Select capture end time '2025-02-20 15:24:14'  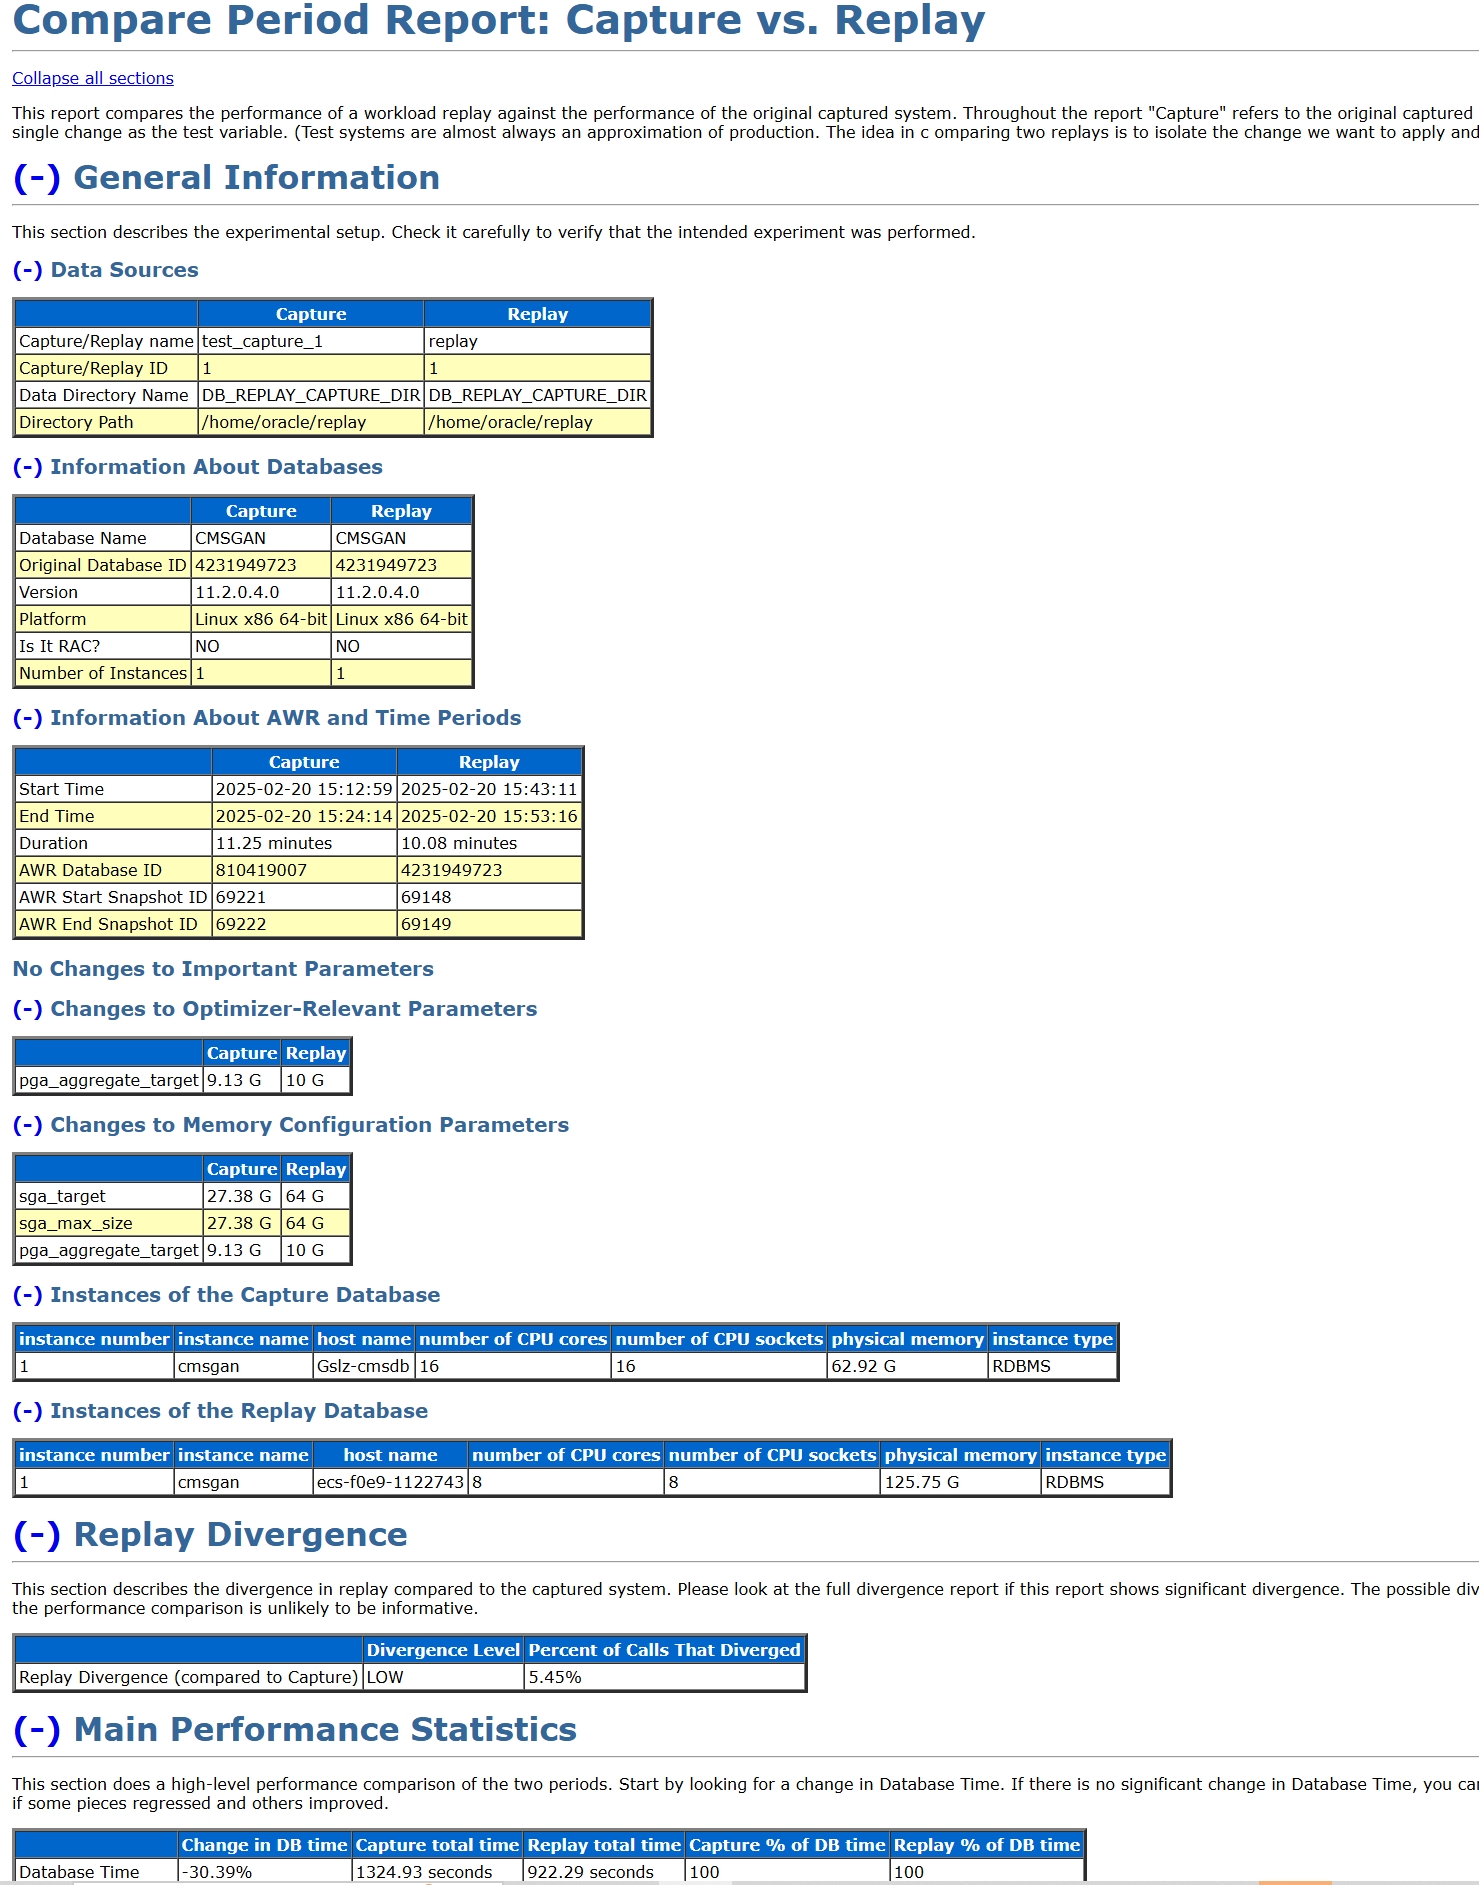tap(304, 816)
